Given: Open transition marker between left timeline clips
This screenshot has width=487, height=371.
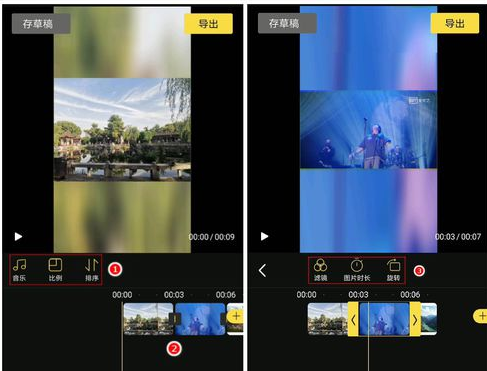Looking at the screenshot, I should (174, 319).
